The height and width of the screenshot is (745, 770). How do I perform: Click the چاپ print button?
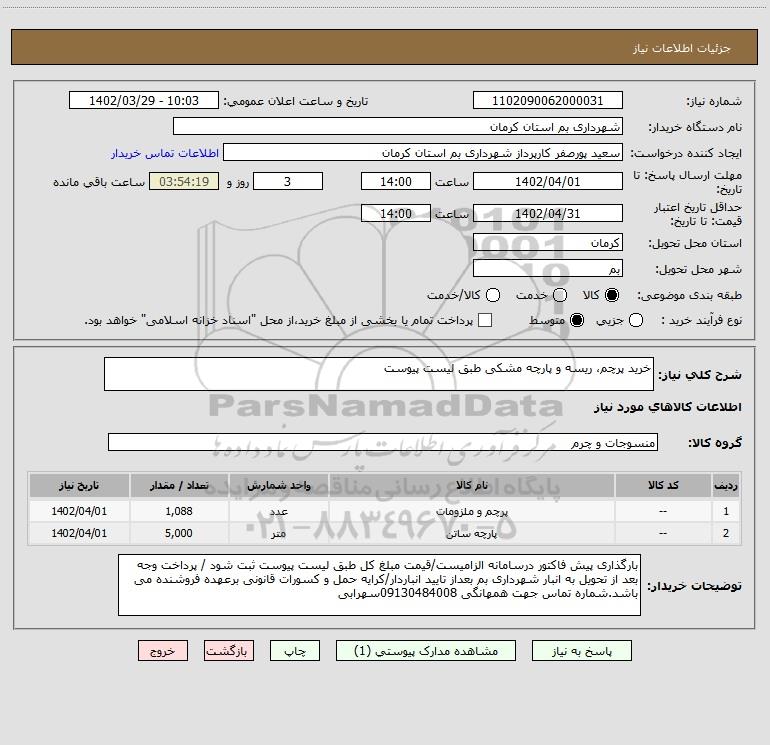(x=295, y=651)
